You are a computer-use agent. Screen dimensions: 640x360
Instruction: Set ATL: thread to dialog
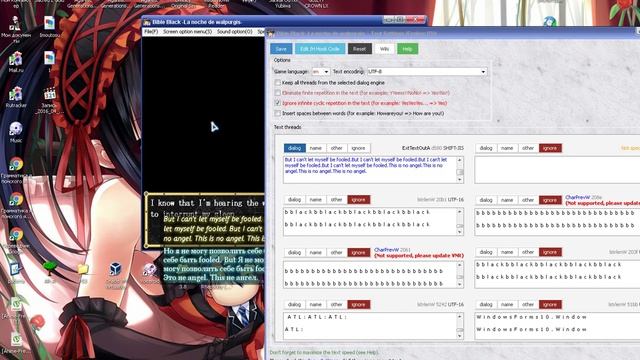(294, 304)
